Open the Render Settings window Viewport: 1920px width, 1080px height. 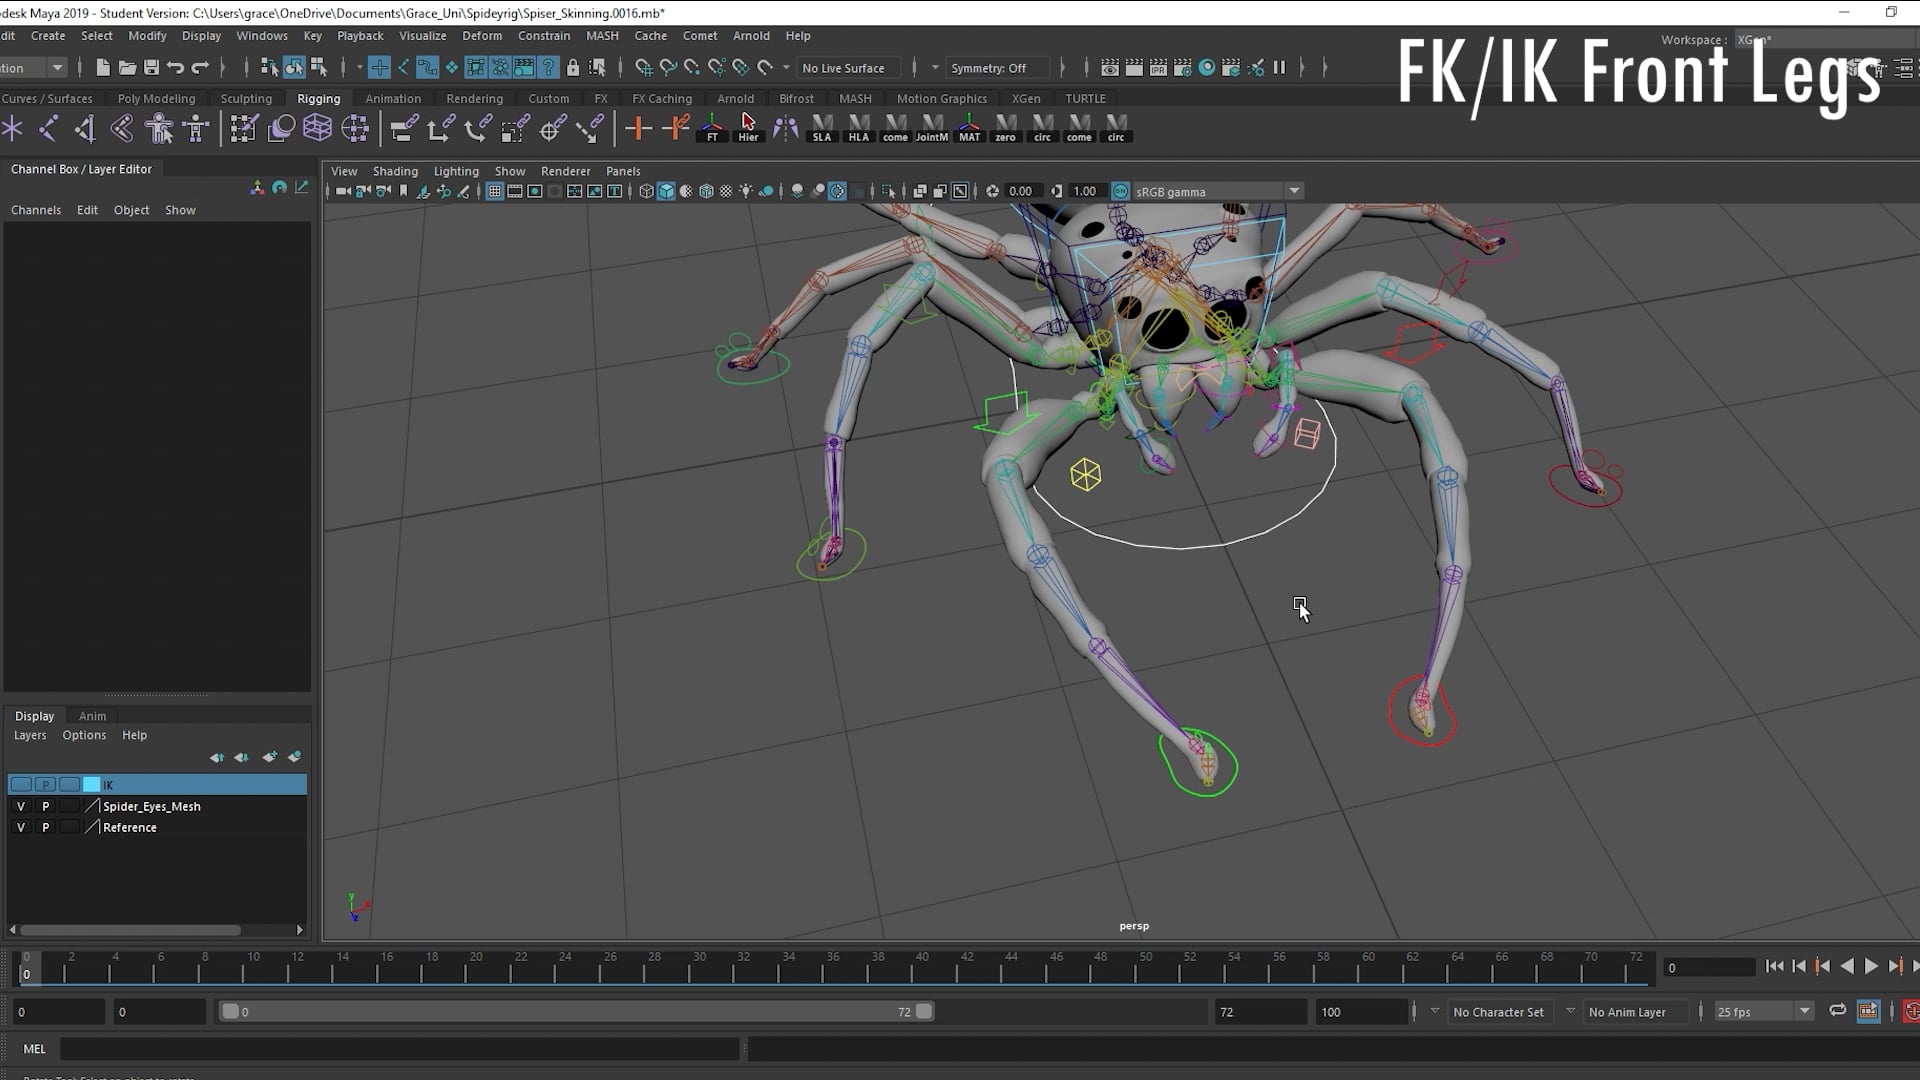click(1184, 67)
